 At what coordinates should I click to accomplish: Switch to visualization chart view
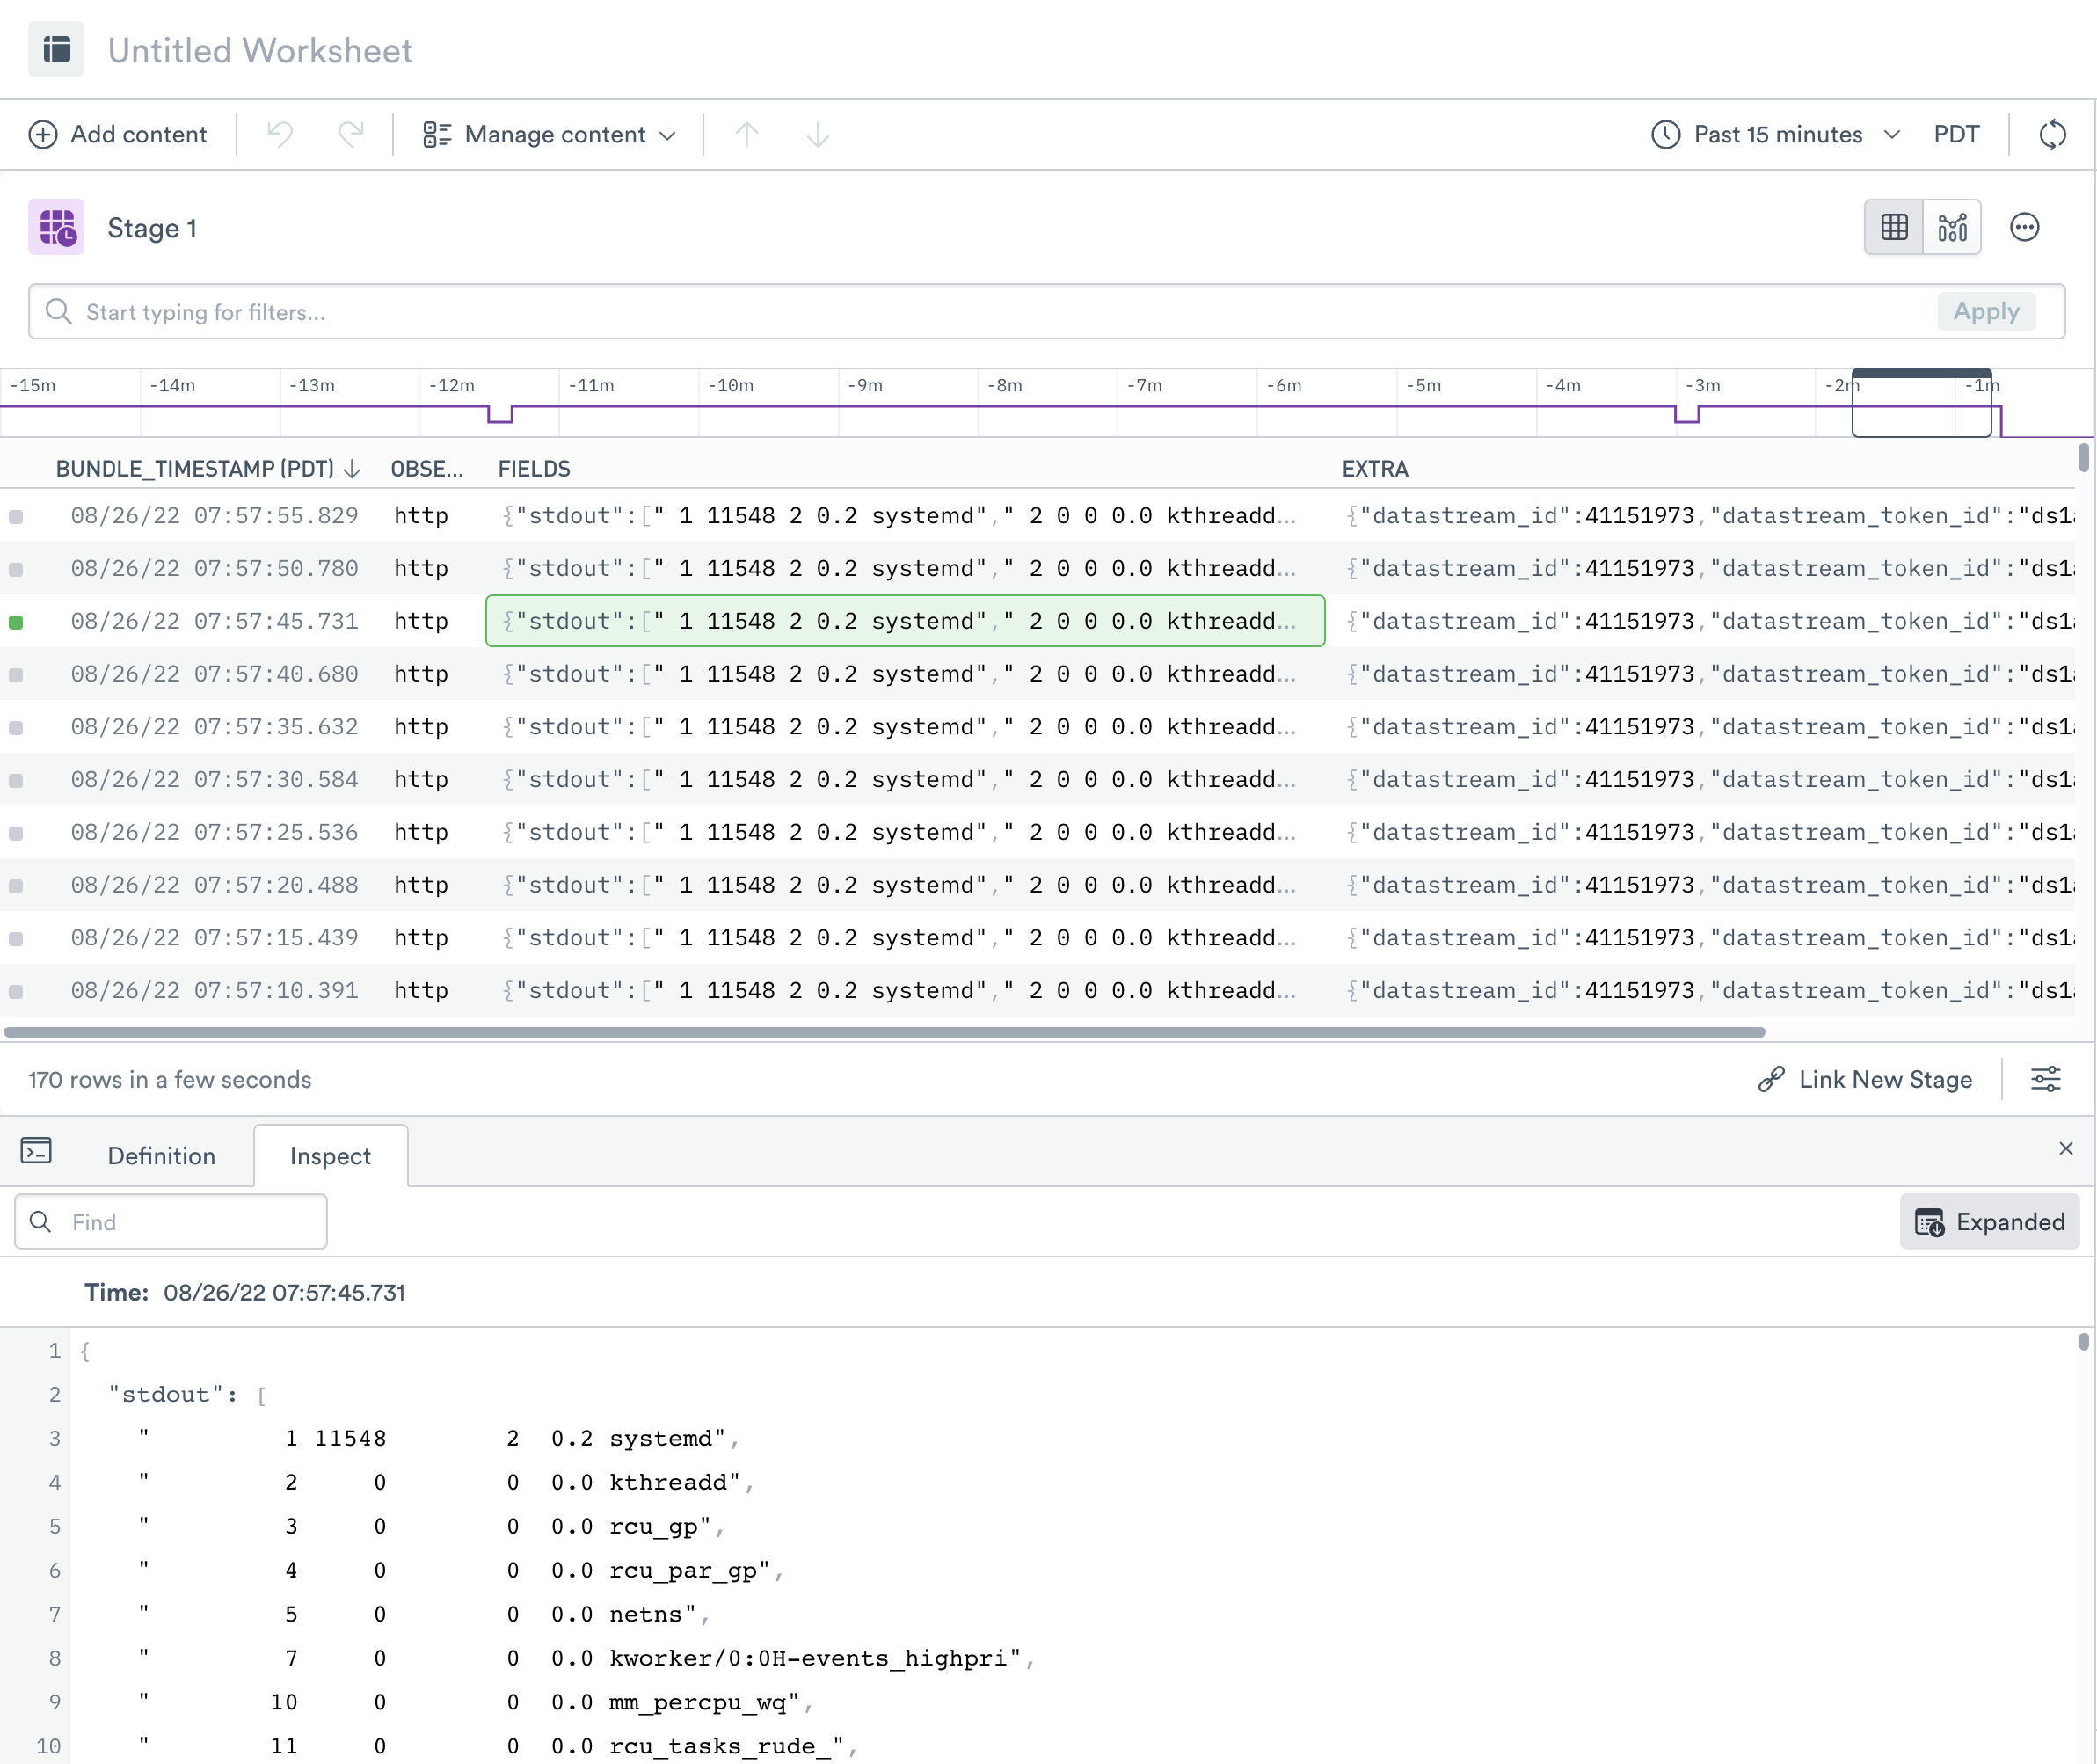[1952, 228]
